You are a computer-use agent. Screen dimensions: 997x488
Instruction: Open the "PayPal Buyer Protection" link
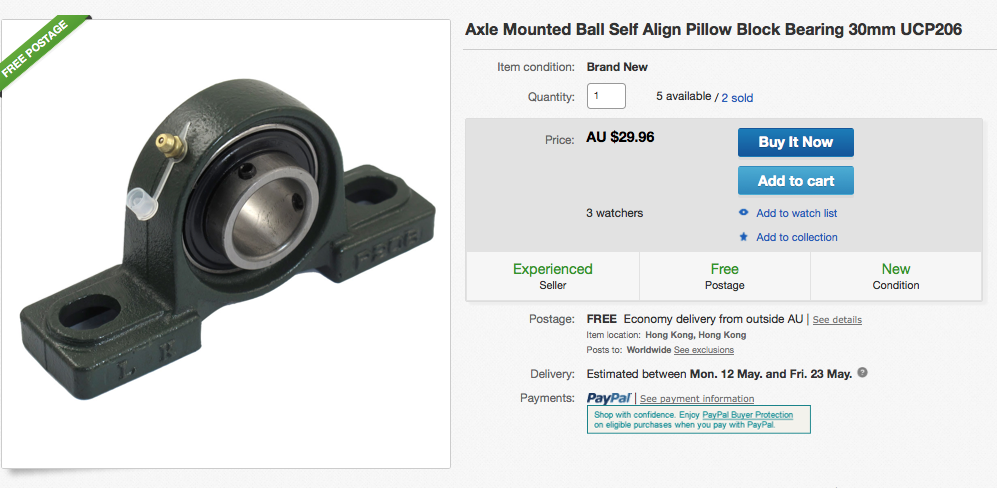747,415
